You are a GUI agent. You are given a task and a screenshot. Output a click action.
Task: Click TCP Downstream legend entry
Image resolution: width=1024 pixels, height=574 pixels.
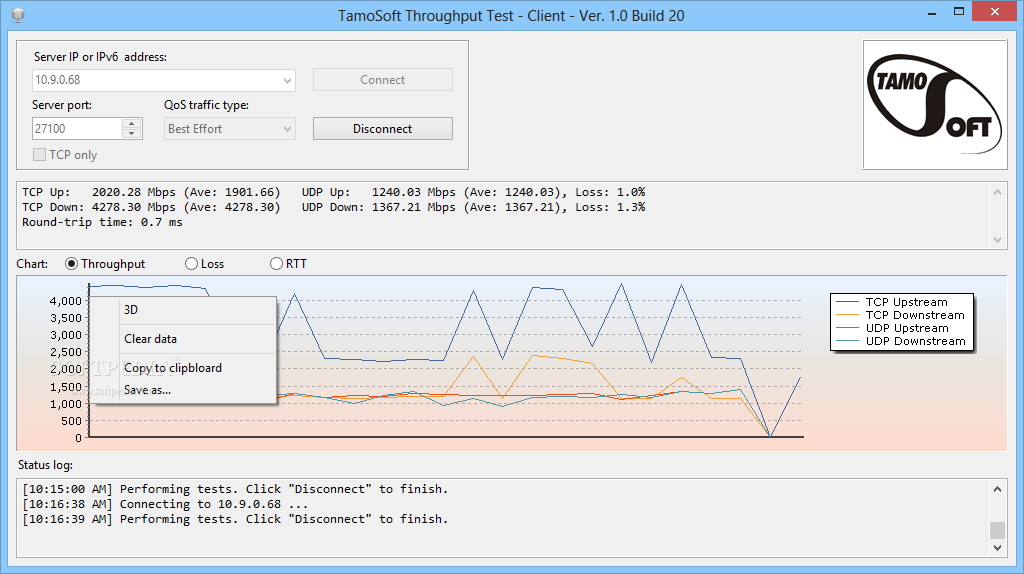pos(900,315)
